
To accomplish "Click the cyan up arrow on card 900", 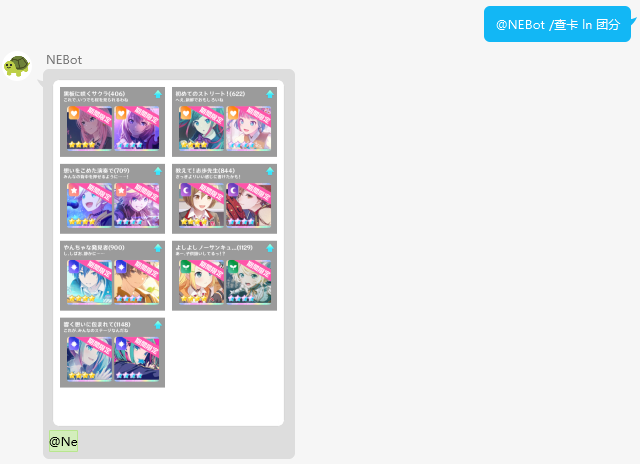I will (x=158, y=248).
